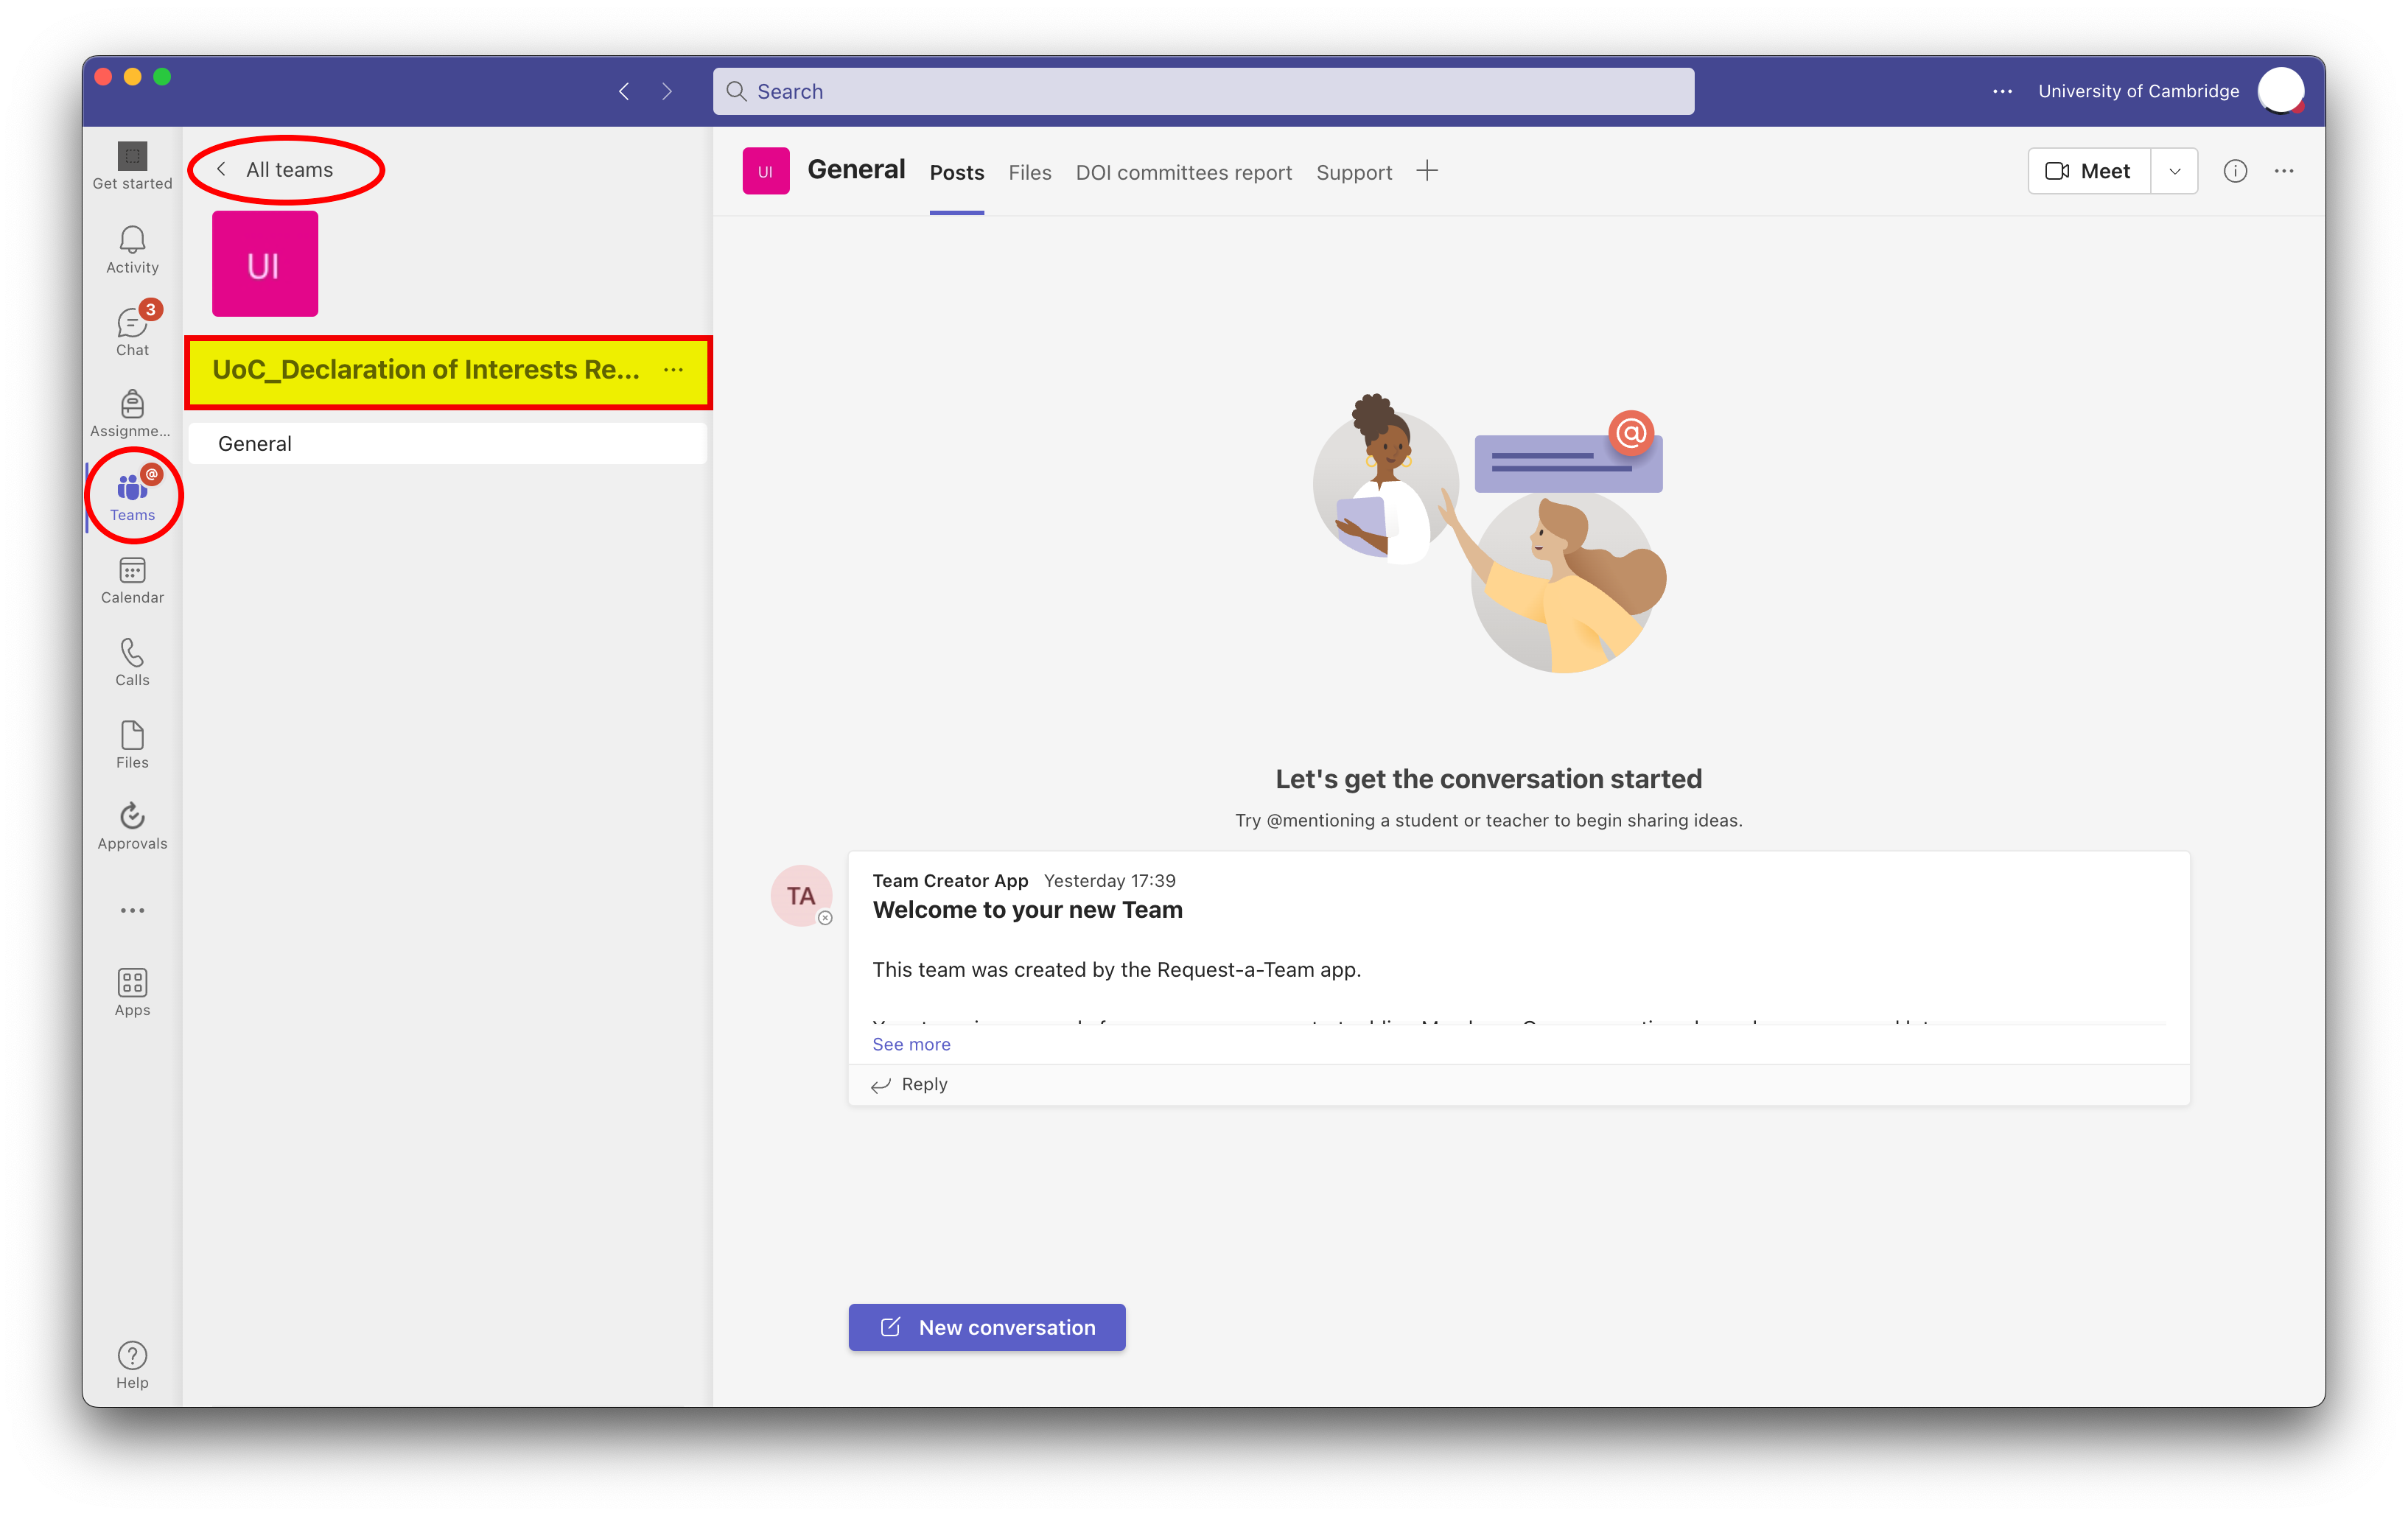Open the Get started sidebar item
This screenshot has width=2408, height=1516.
(132, 166)
